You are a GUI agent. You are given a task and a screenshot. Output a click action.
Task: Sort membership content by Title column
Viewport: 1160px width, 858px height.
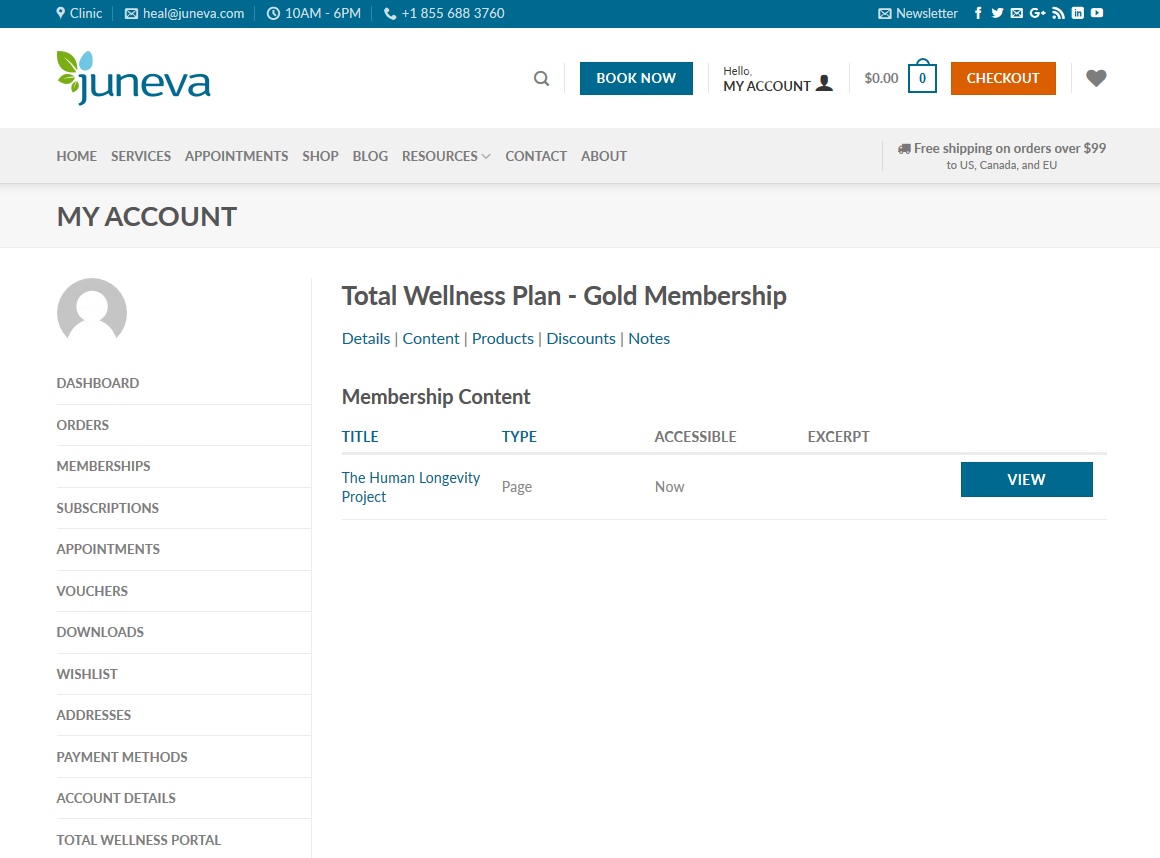tap(360, 436)
